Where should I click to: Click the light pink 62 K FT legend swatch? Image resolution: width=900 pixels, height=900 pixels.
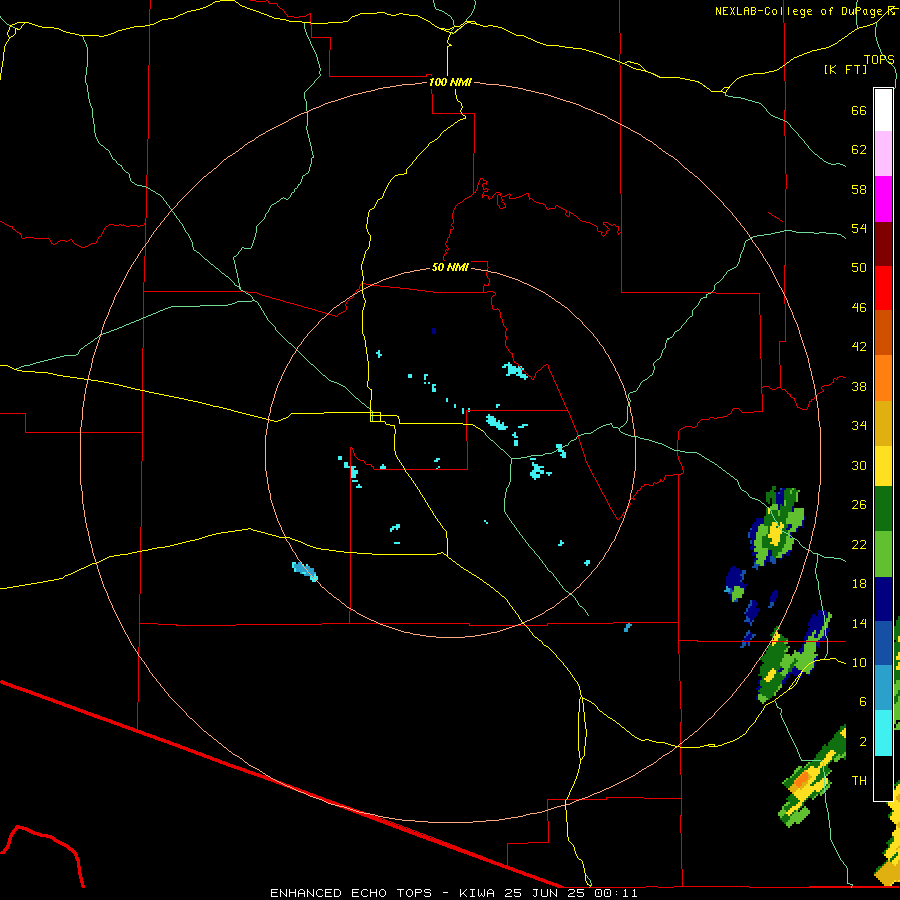(883, 153)
